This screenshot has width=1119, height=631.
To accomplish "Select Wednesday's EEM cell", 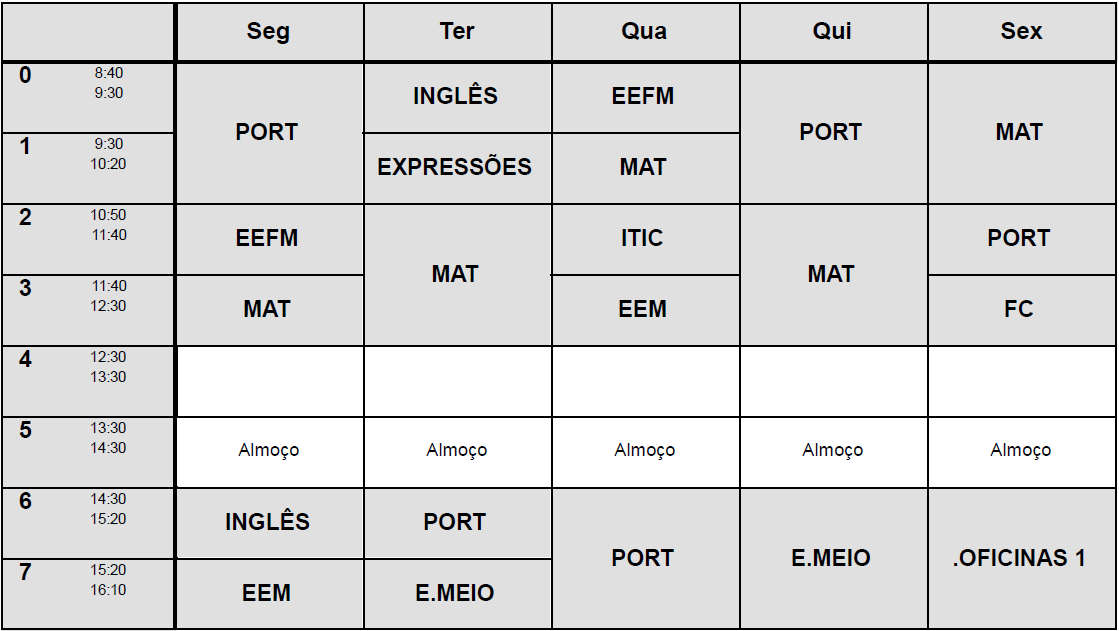I will pyautogui.click(x=643, y=309).
